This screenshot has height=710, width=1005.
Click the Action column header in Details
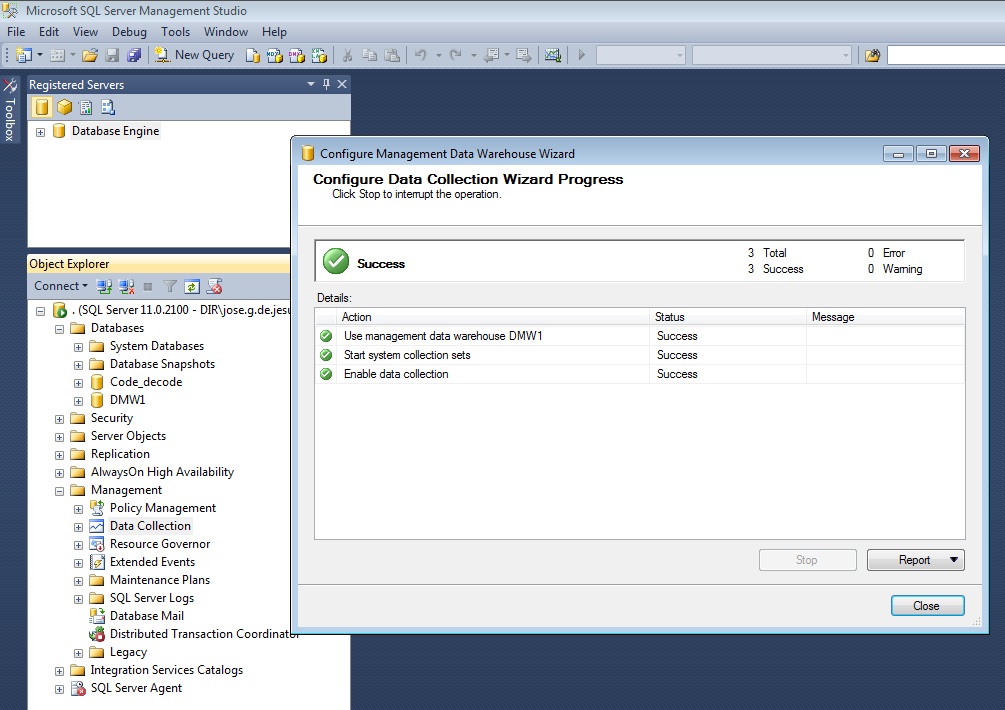[492, 317]
